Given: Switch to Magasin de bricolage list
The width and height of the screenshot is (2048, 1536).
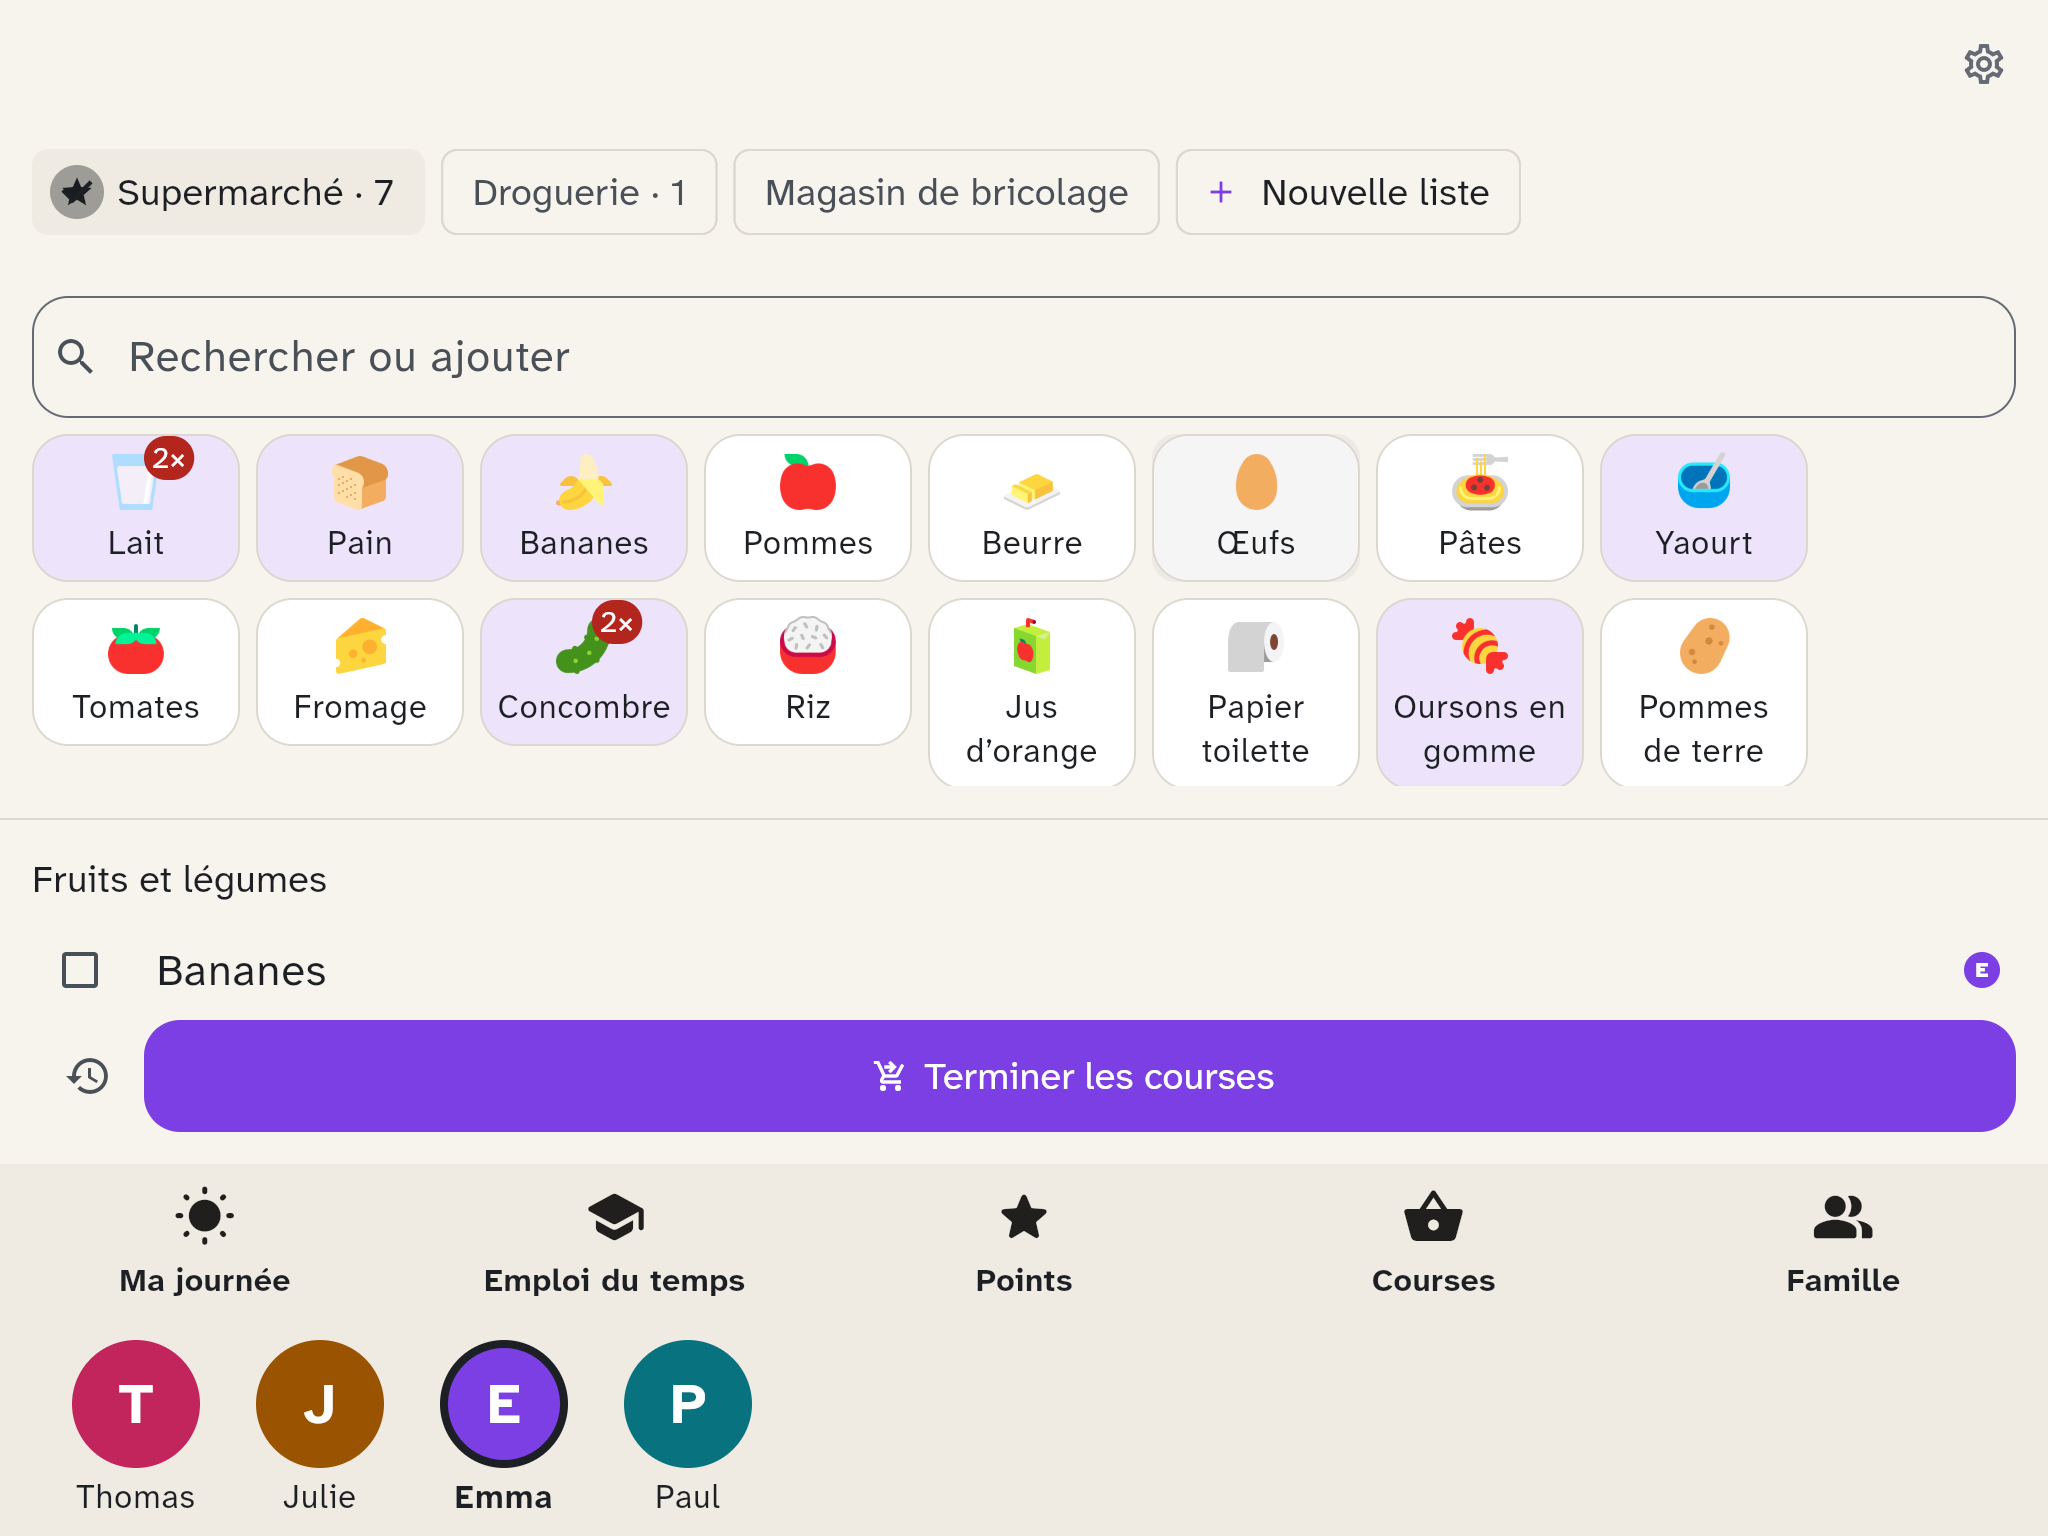Looking at the screenshot, I should [946, 192].
